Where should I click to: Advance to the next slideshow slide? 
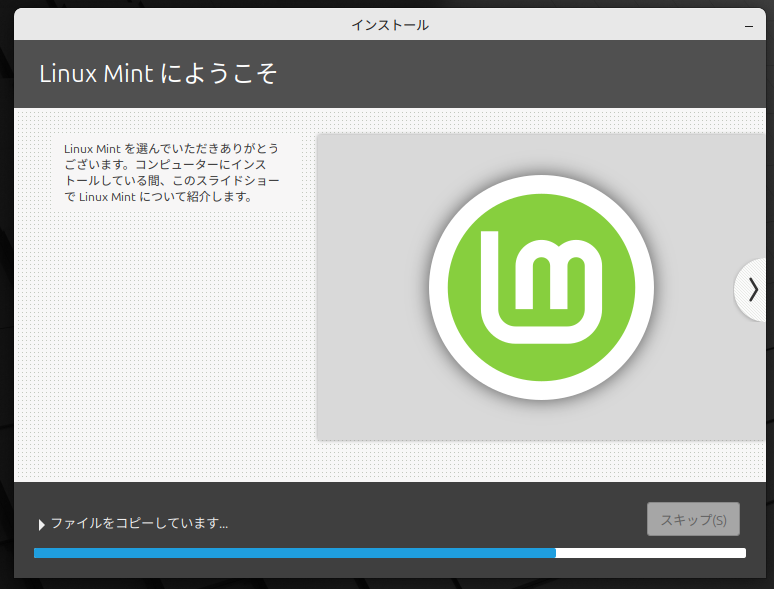pos(752,290)
